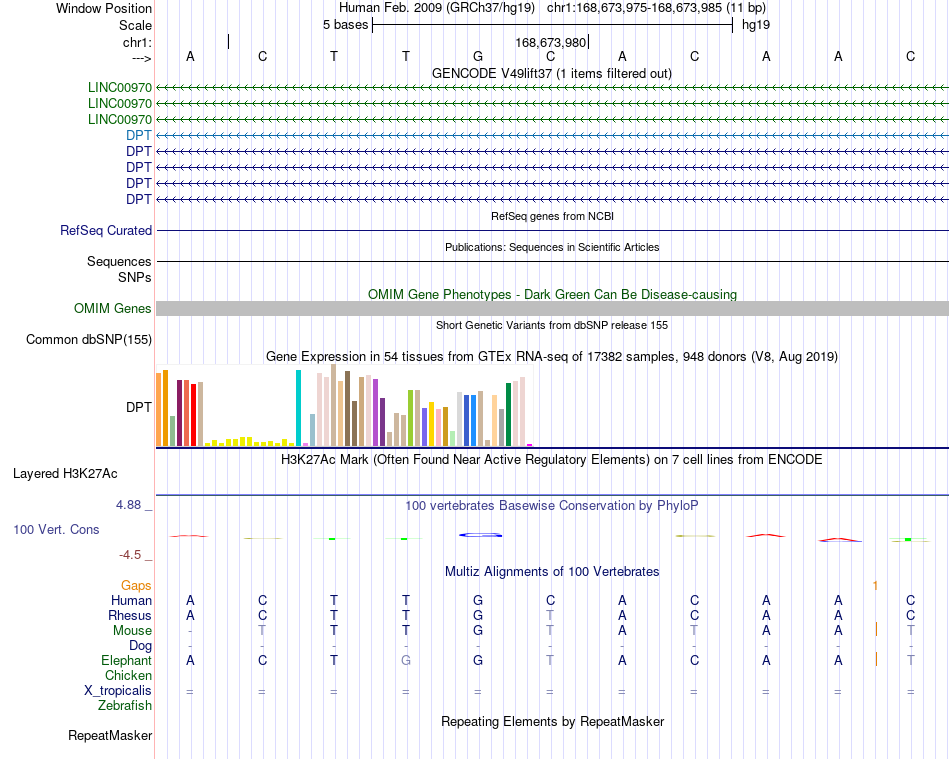The image size is (950, 759).
Task: Click the Multiz Alignments of 100 Vertebrates title
Action: (x=552, y=571)
